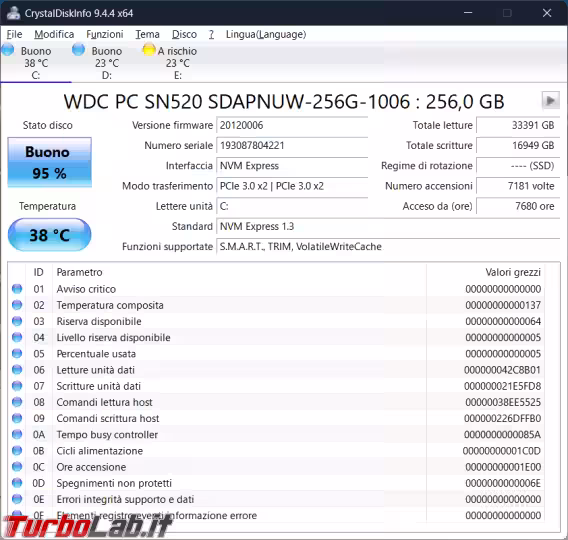Click status dot for Comandi lettura host row
Viewport: 568px width, 540px height.
click(17, 402)
